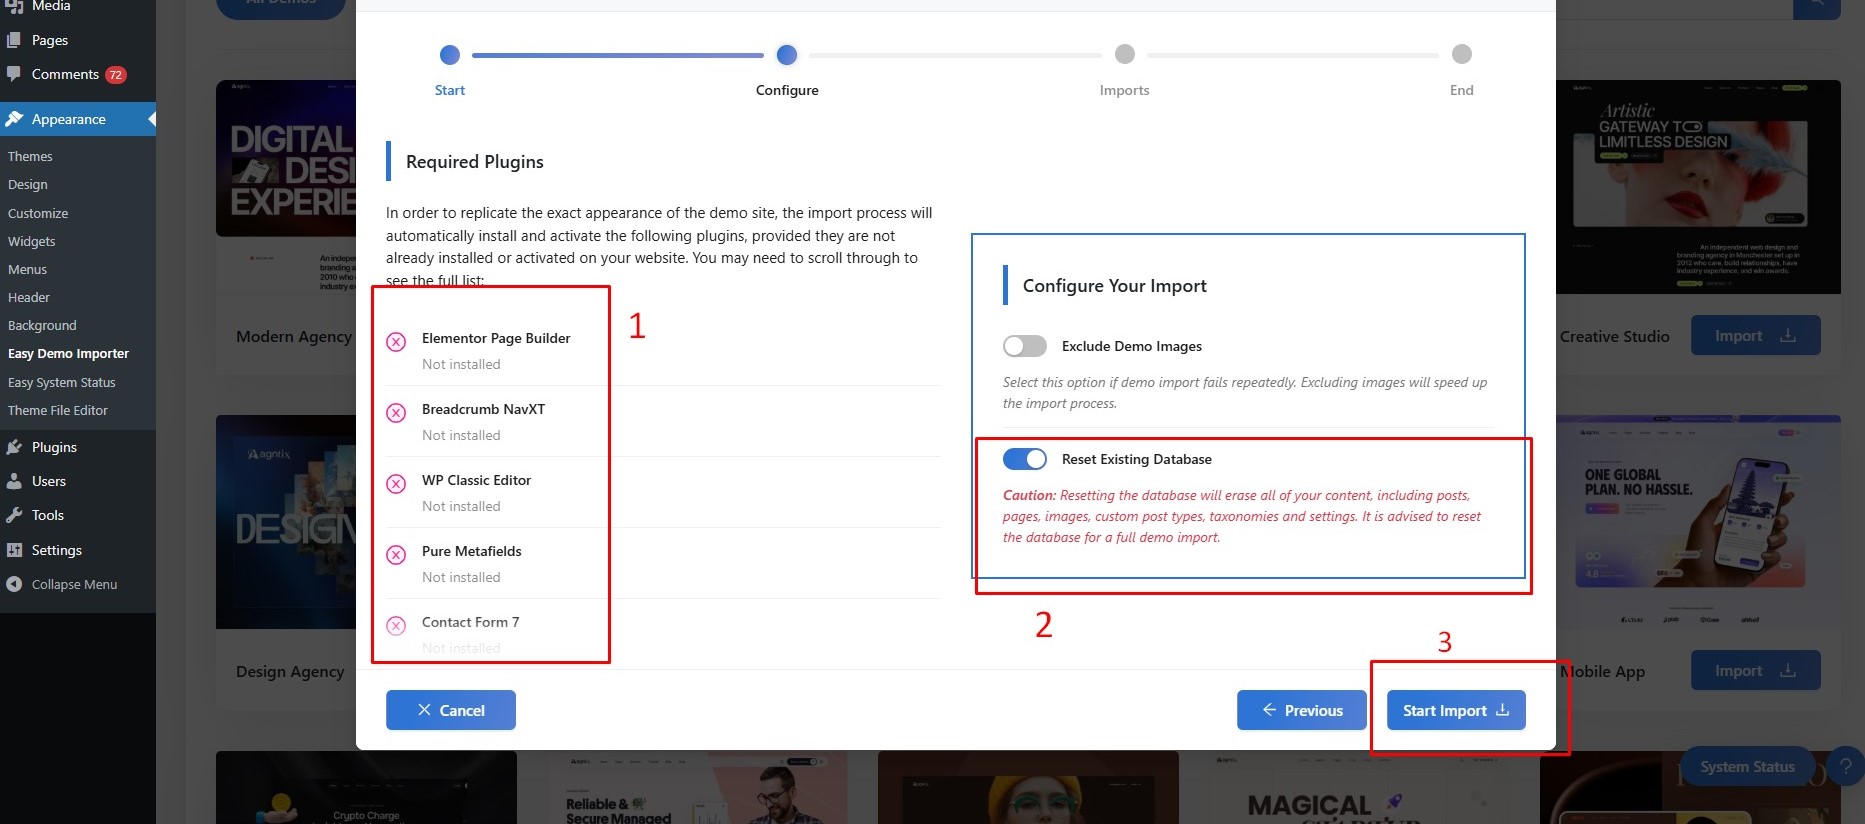1865x824 pixels.
Task: Click the Previous button
Action: click(1301, 710)
